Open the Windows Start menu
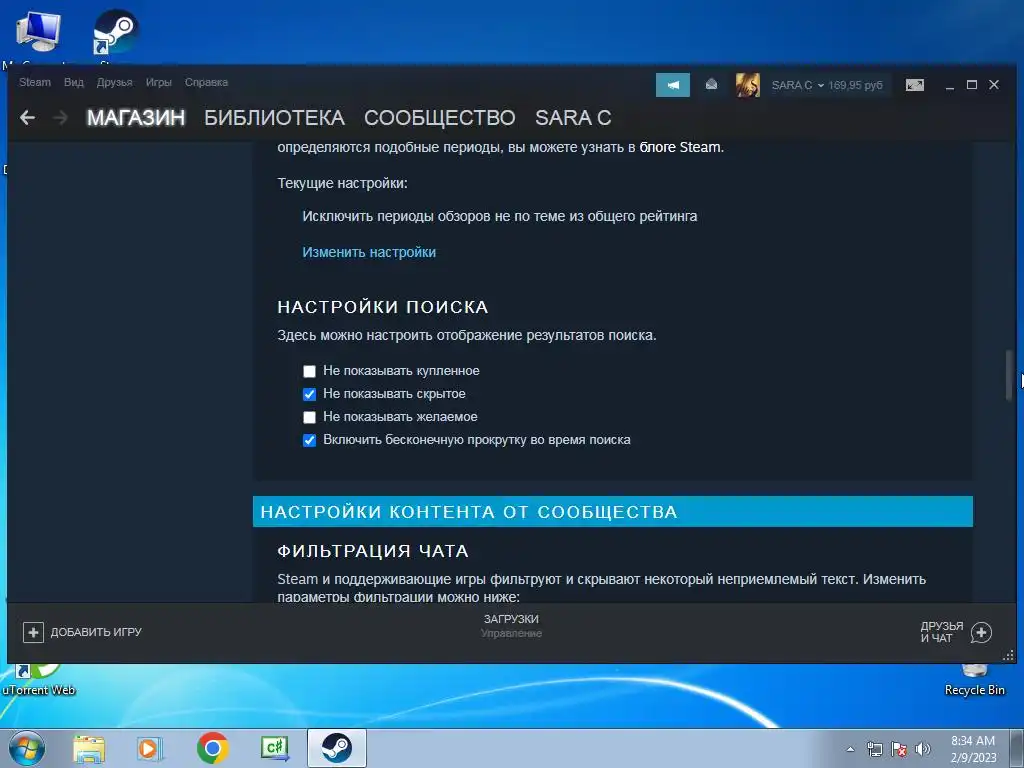 26,748
